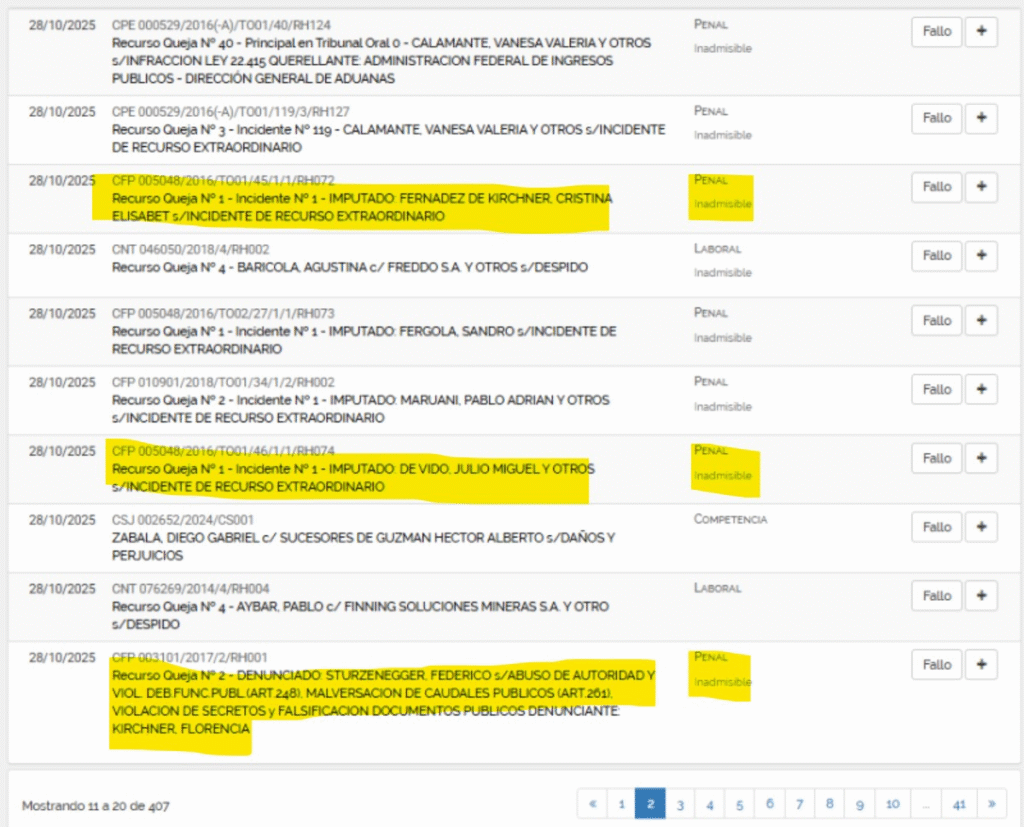
Task: Open Fallo for Fernandez de Kirchner case
Action: (936, 187)
